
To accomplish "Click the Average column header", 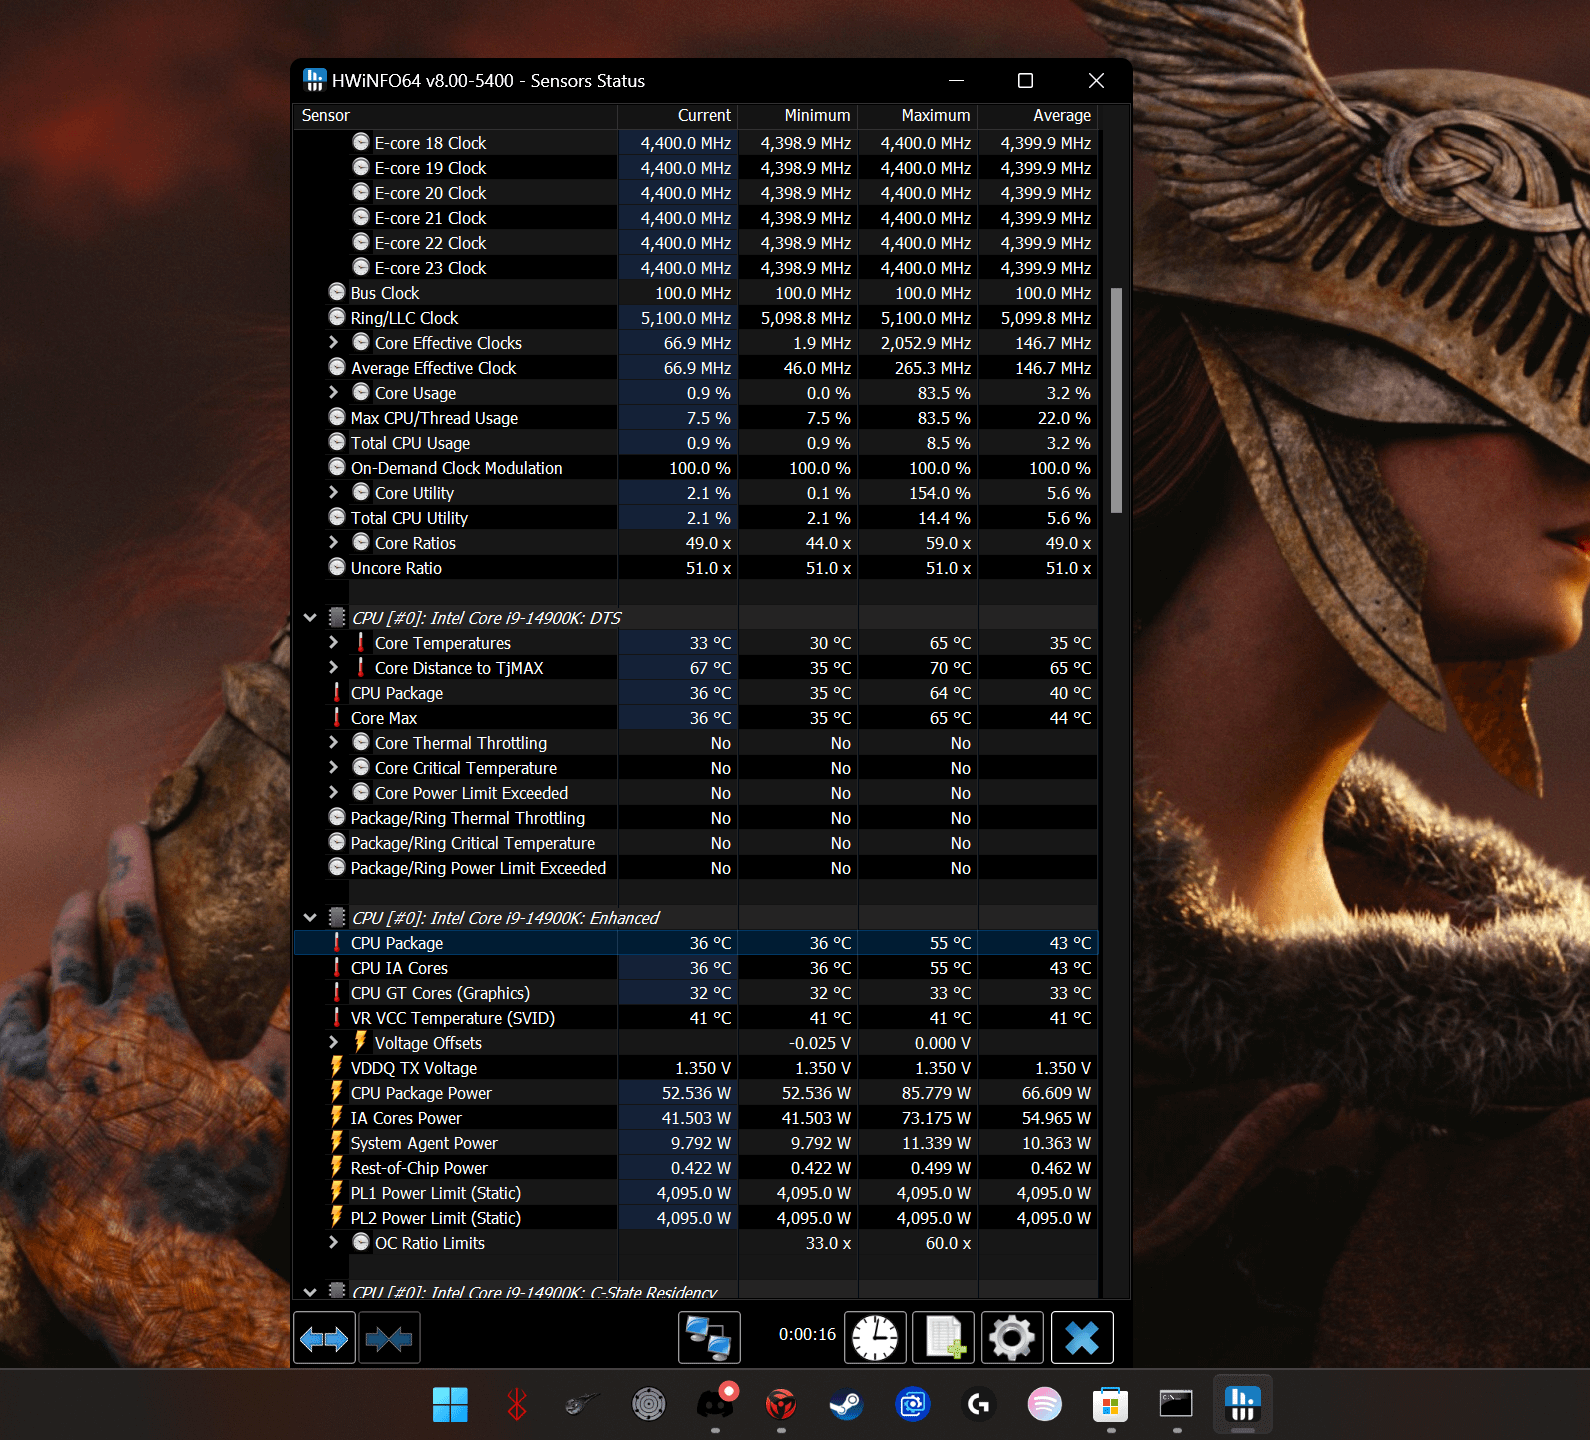I will 1038,116.
